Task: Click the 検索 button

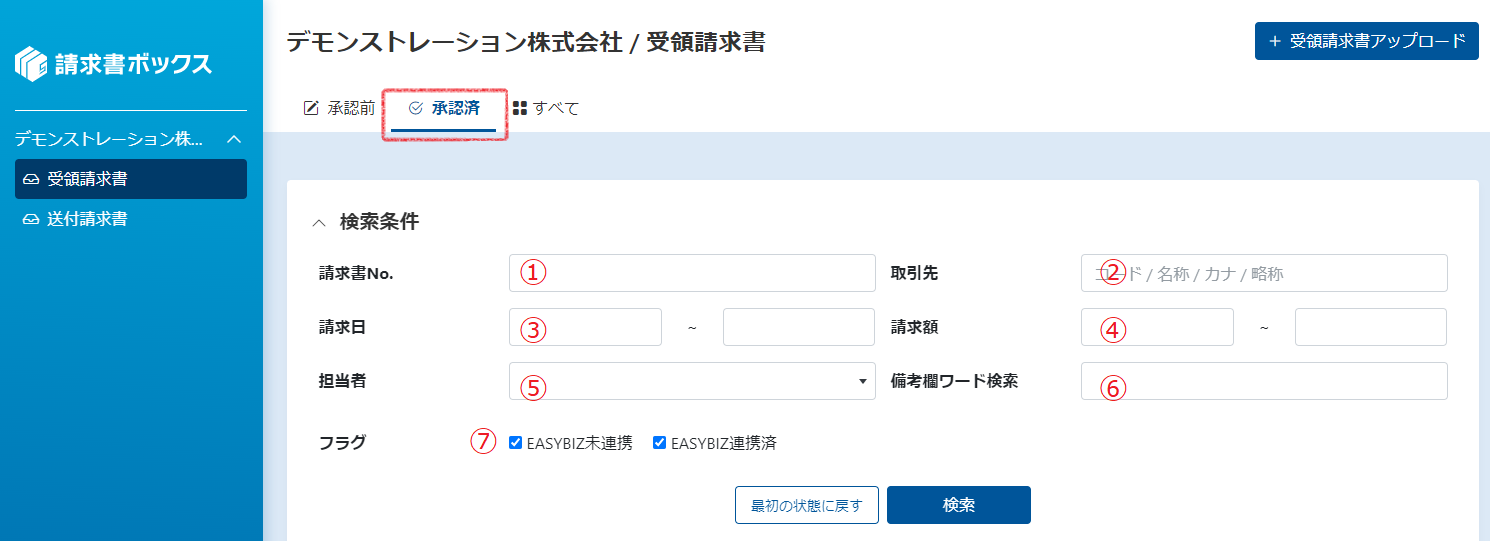Action: (959, 505)
